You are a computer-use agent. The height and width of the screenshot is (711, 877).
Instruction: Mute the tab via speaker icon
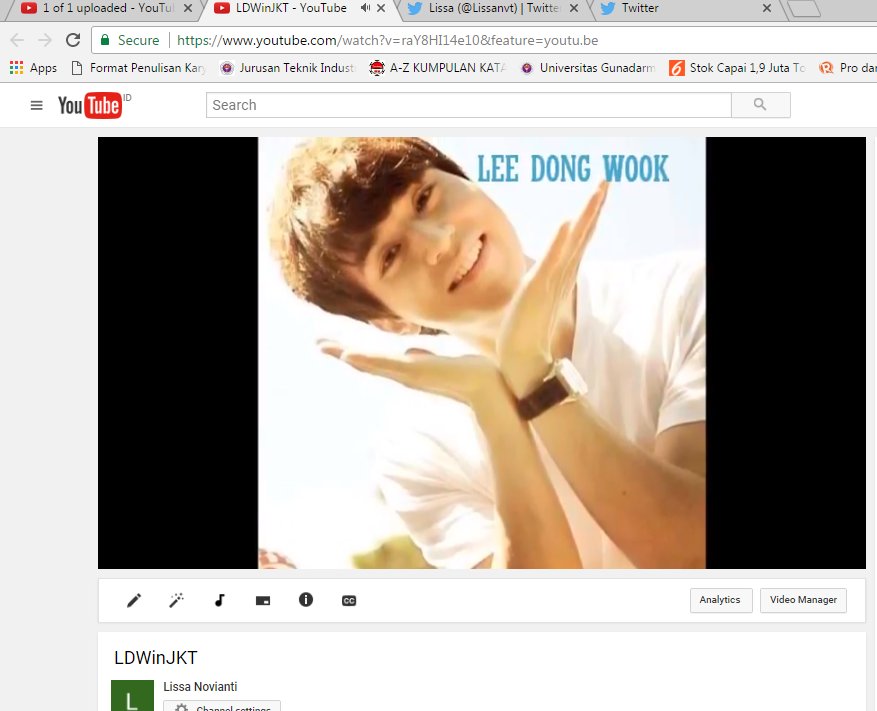365,8
